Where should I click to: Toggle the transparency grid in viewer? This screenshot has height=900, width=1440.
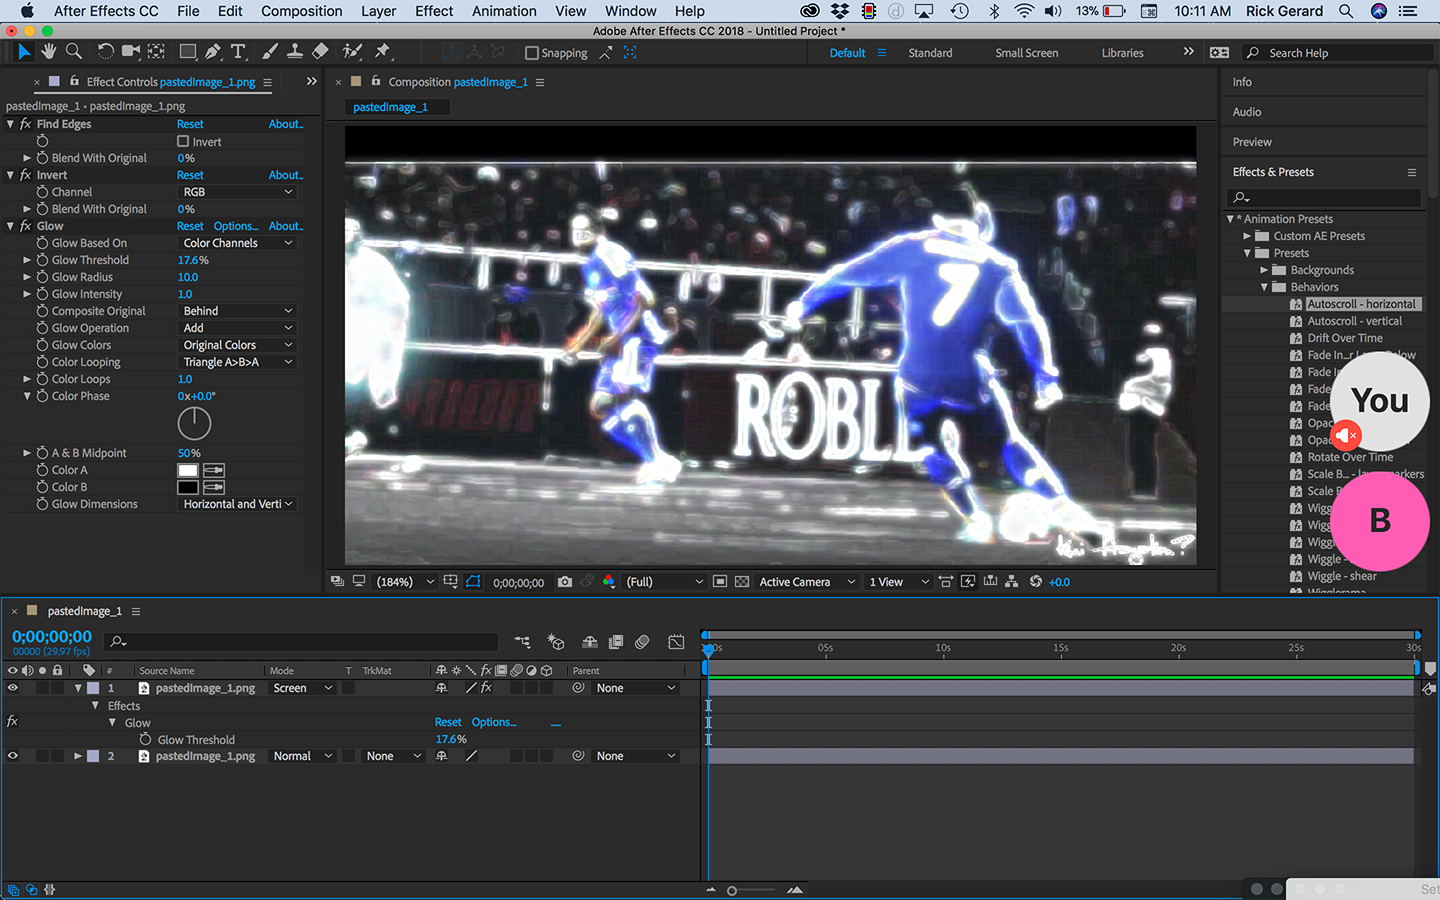click(742, 582)
